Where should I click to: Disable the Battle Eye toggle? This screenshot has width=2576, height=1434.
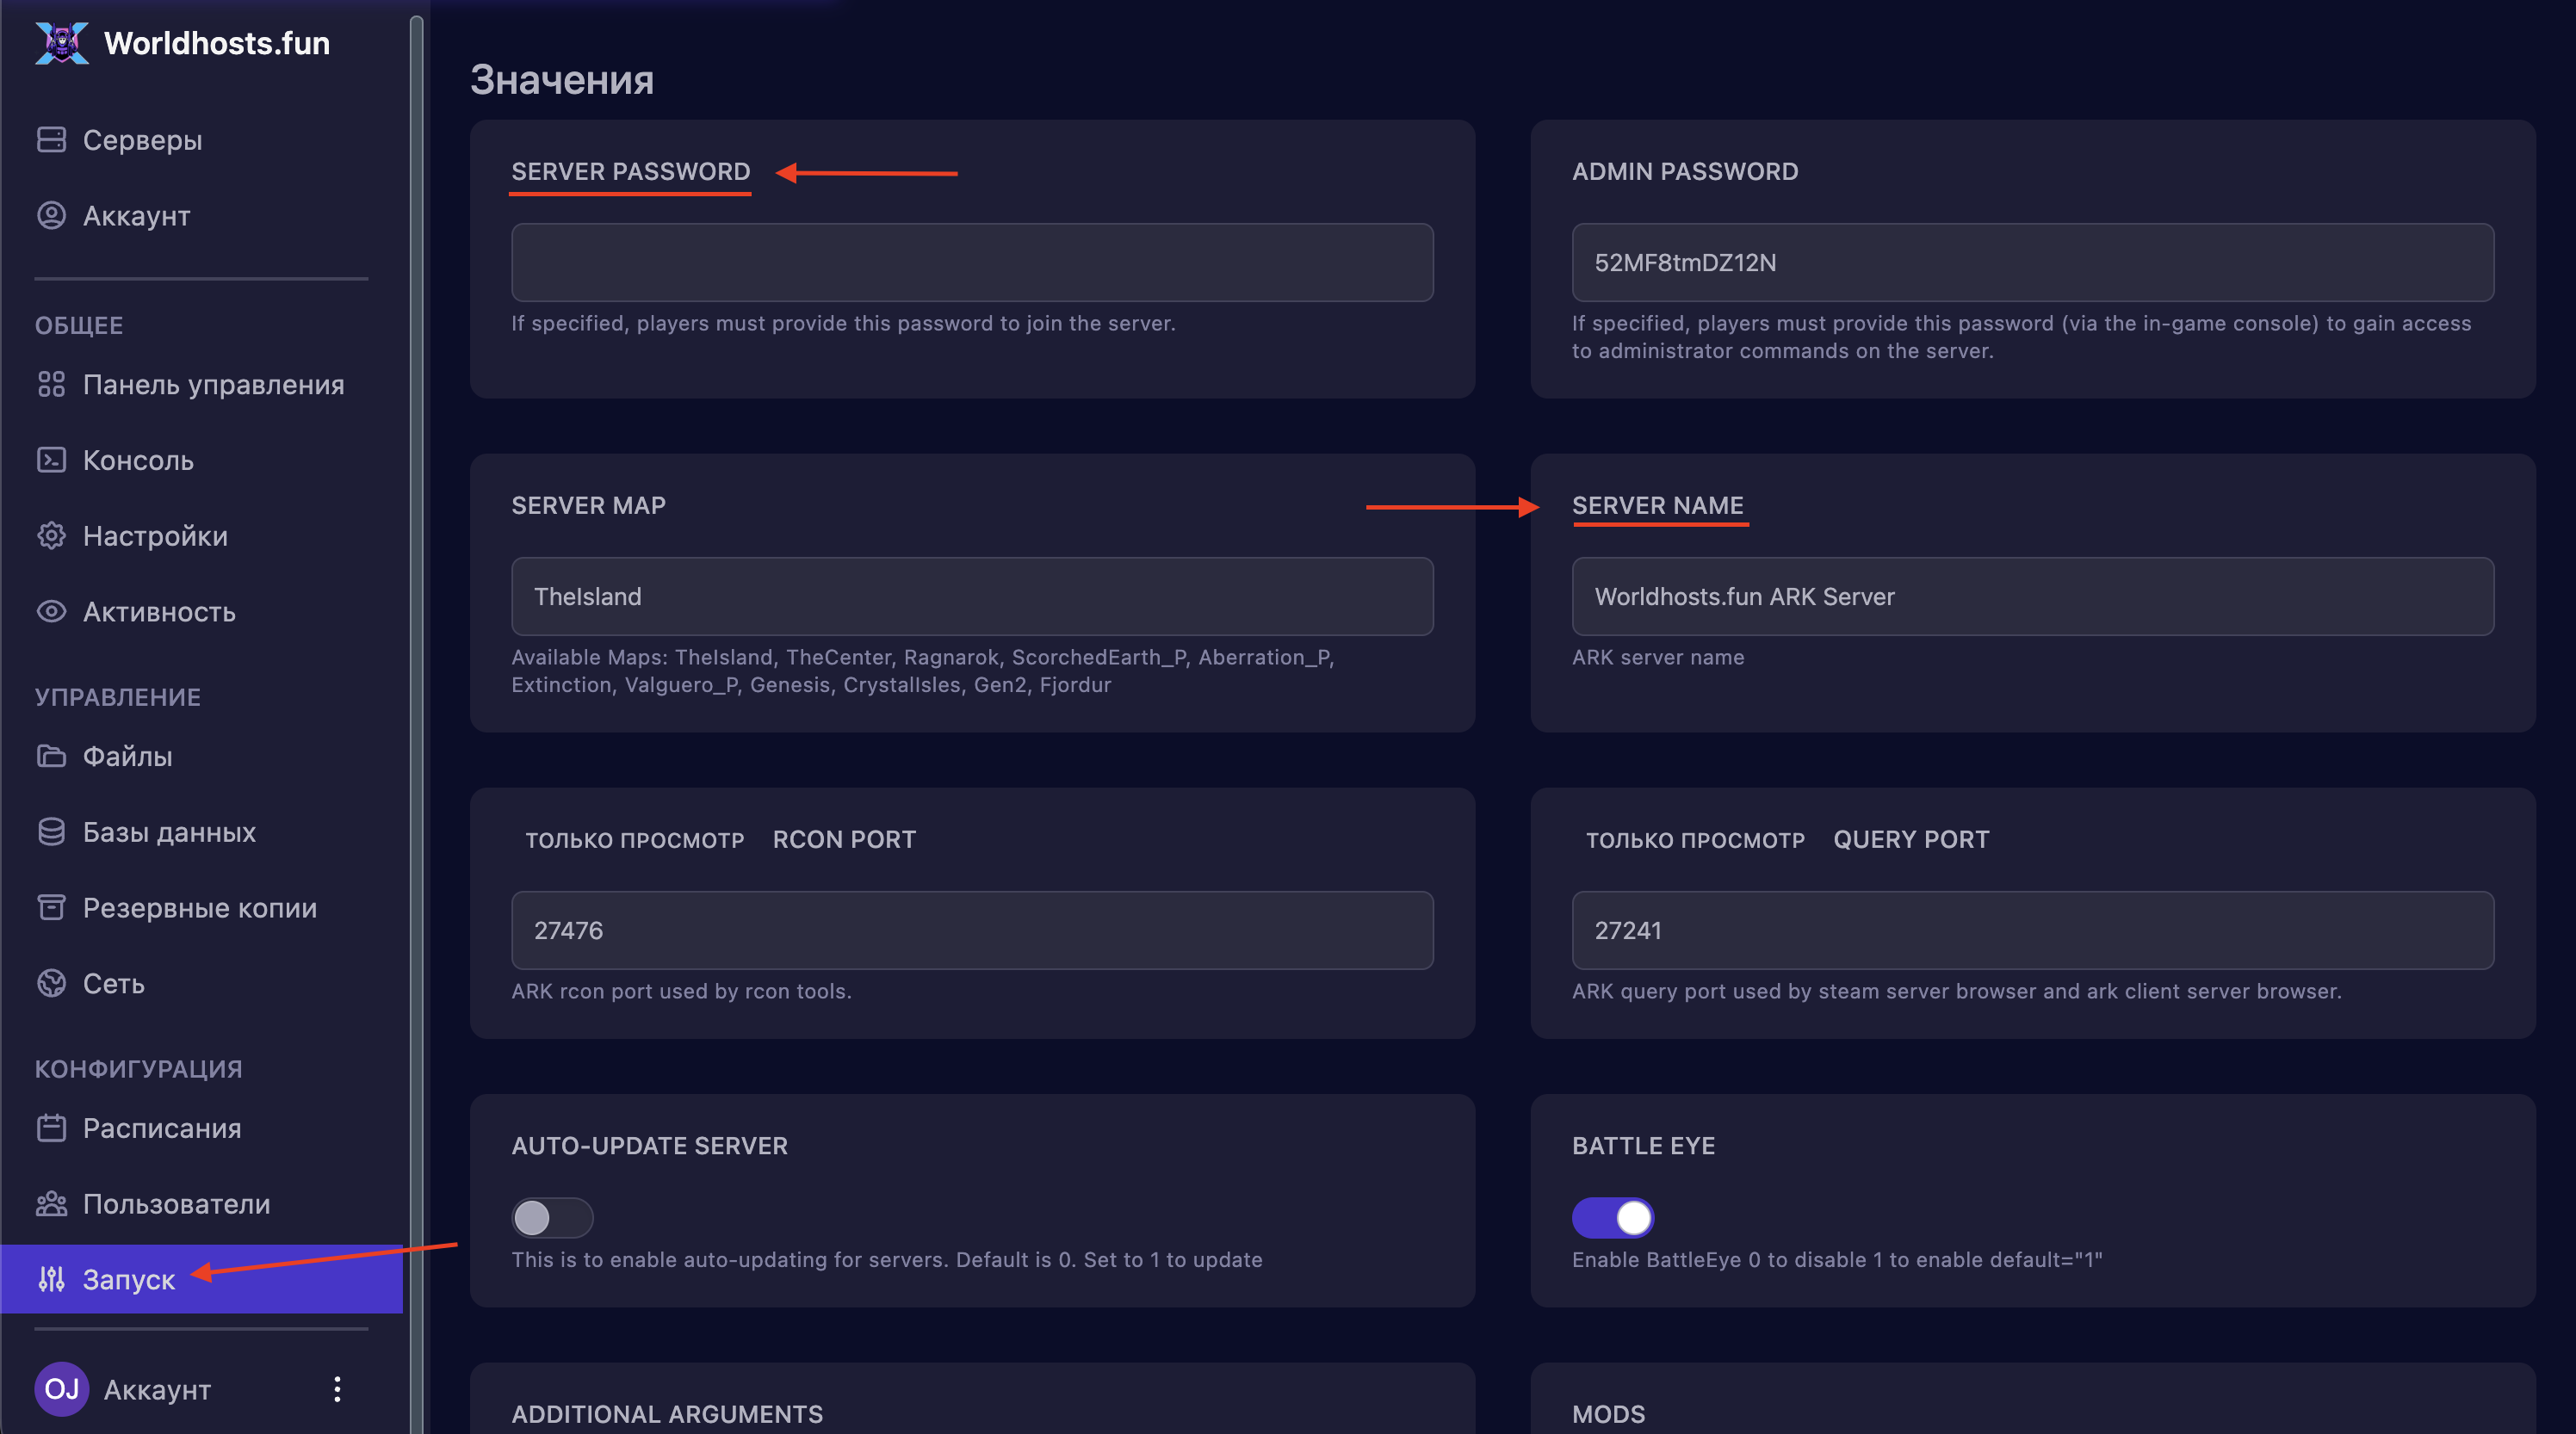pyautogui.click(x=1612, y=1217)
